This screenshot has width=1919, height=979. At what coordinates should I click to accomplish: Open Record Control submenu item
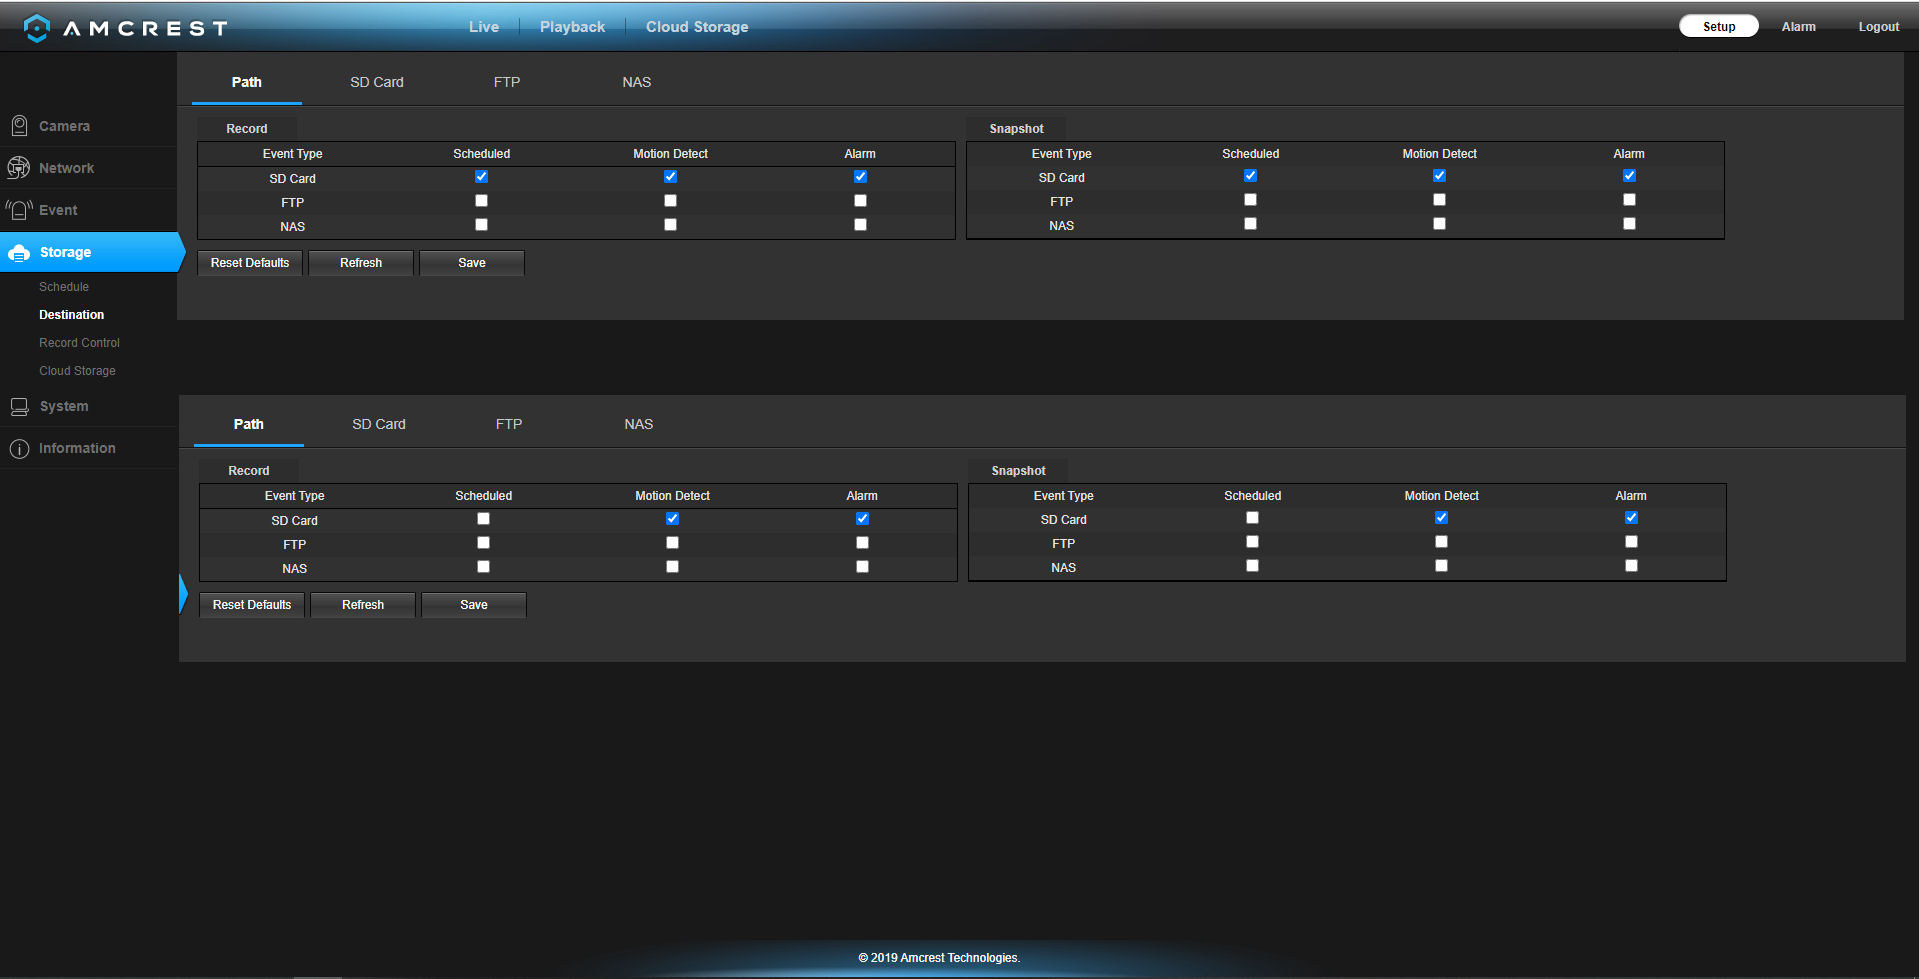point(79,343)
